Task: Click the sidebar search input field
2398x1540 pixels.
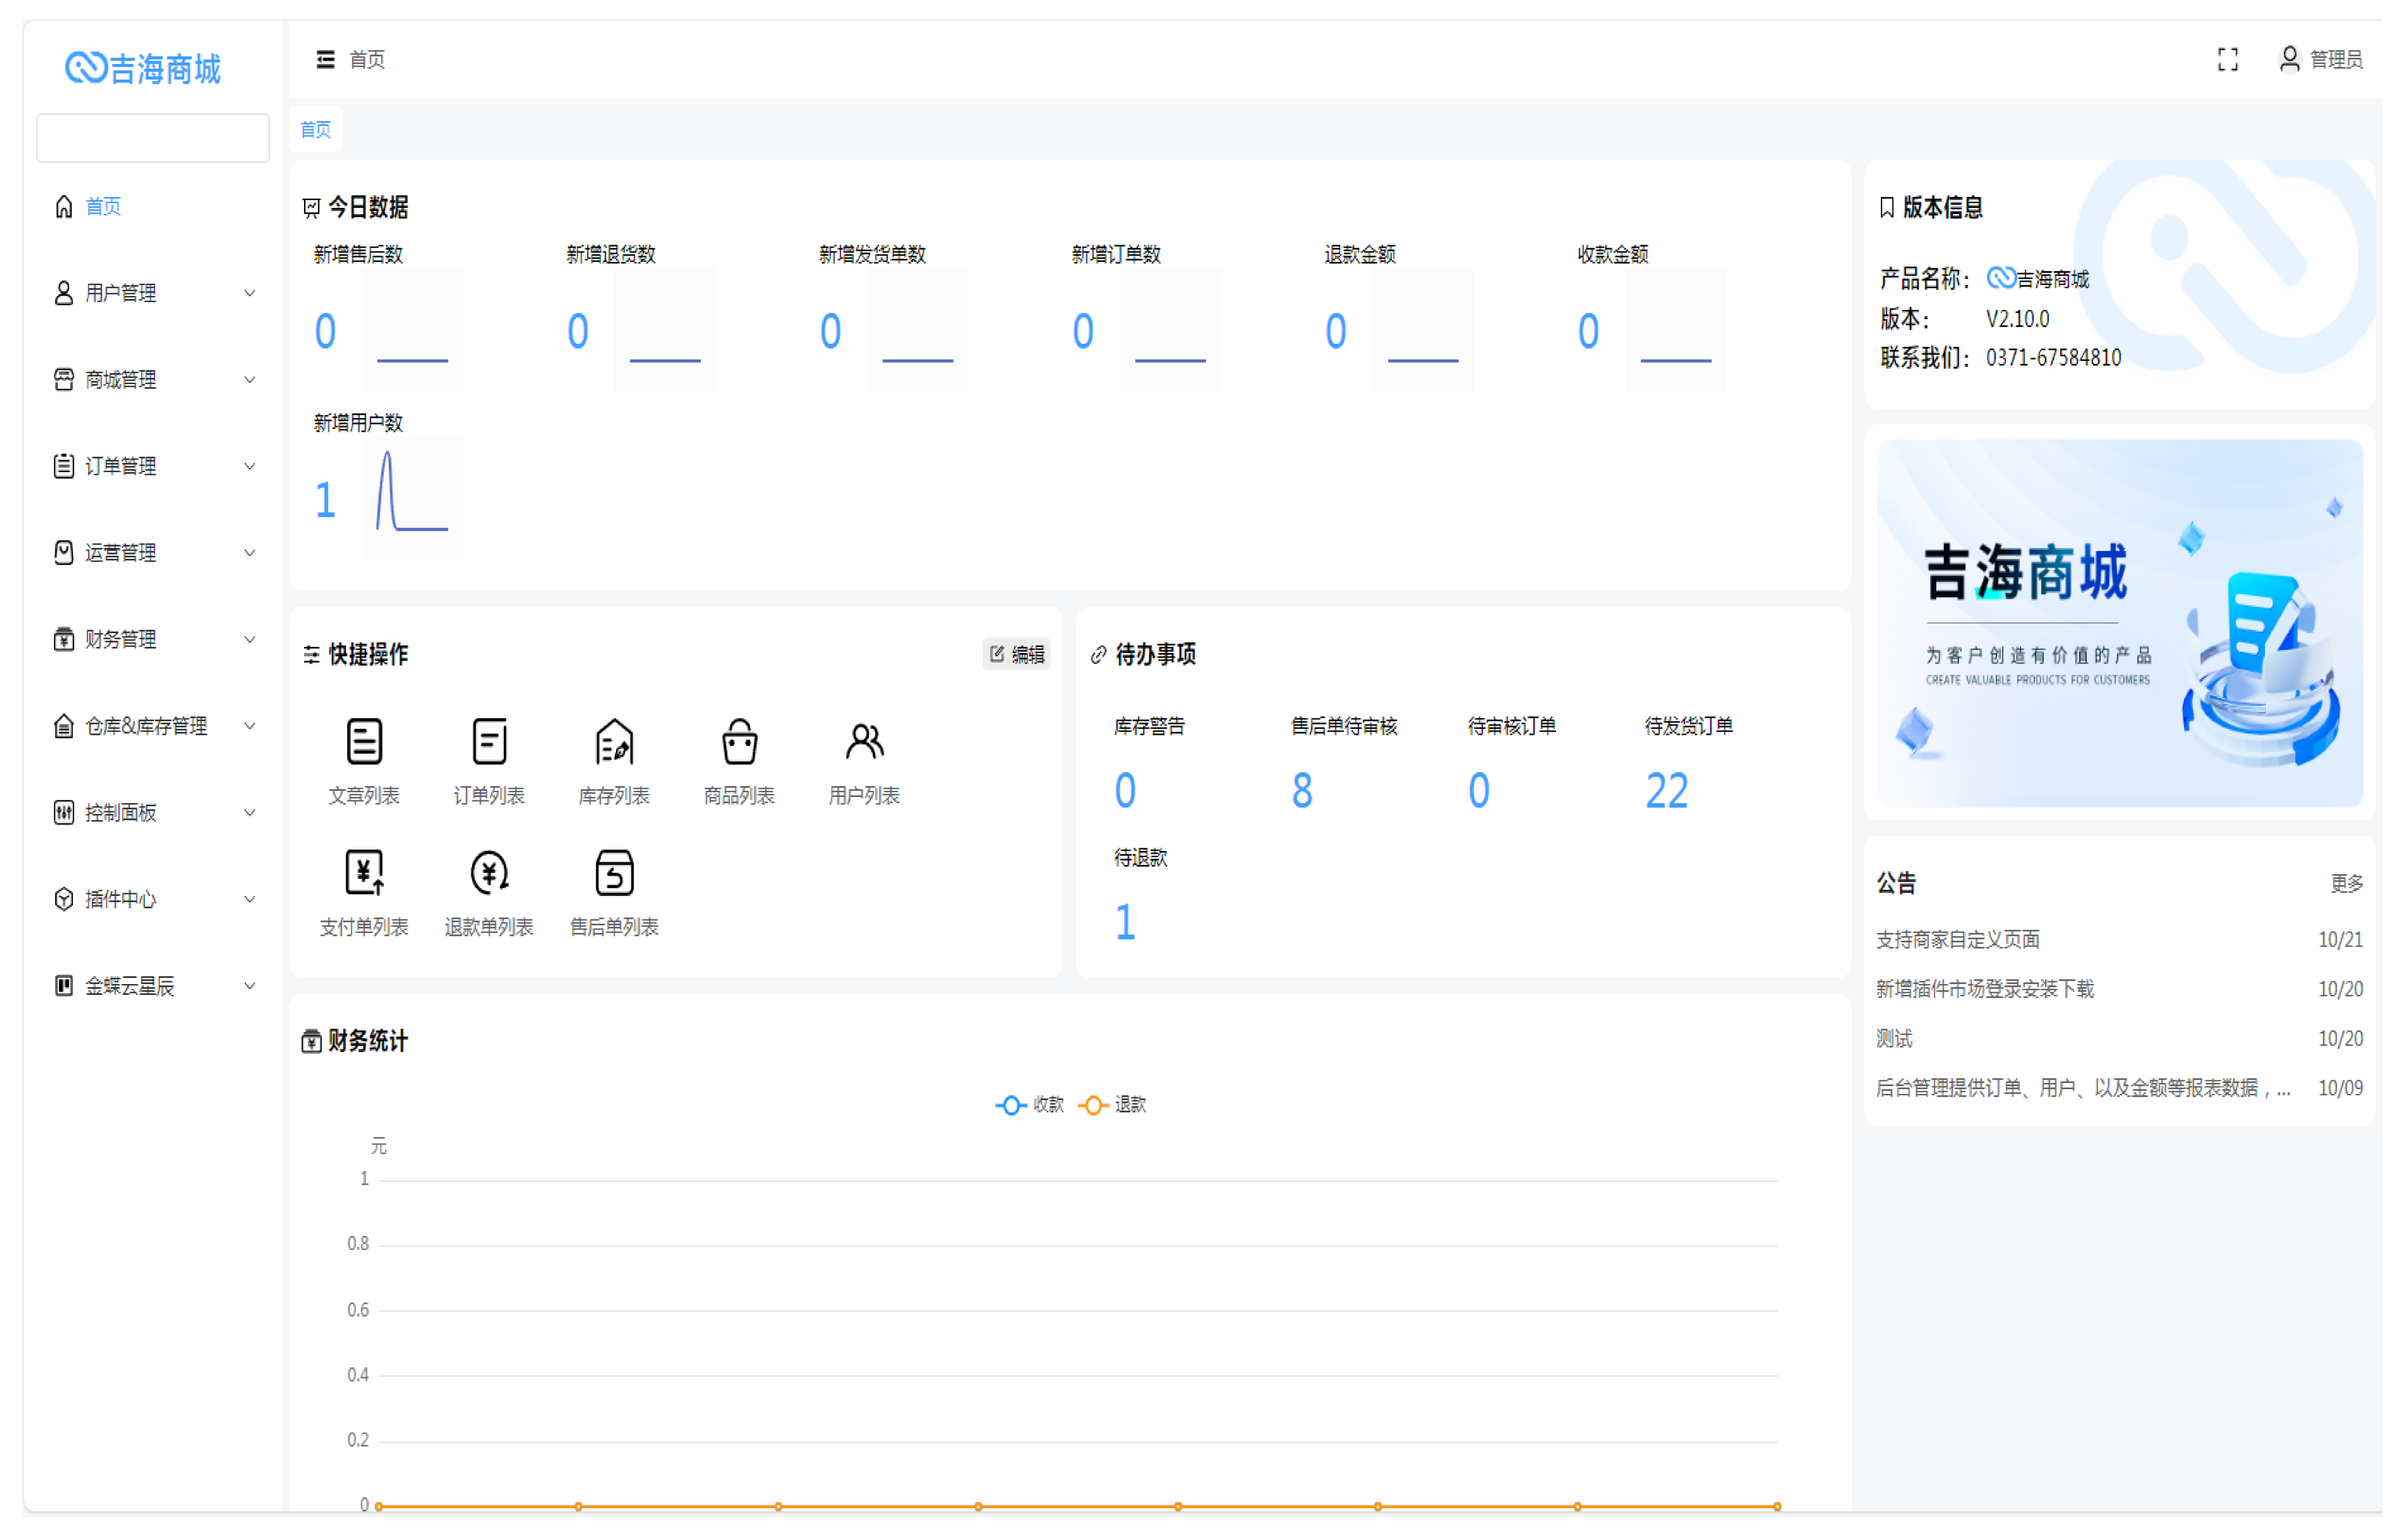Action: coord(152,138)
